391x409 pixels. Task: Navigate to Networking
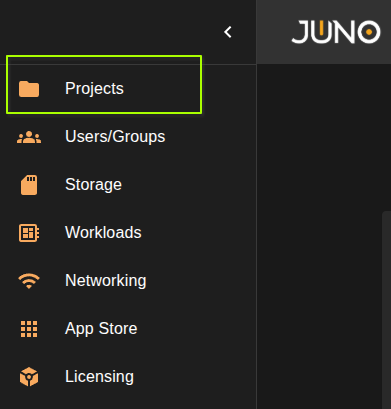tap(106, 281)
